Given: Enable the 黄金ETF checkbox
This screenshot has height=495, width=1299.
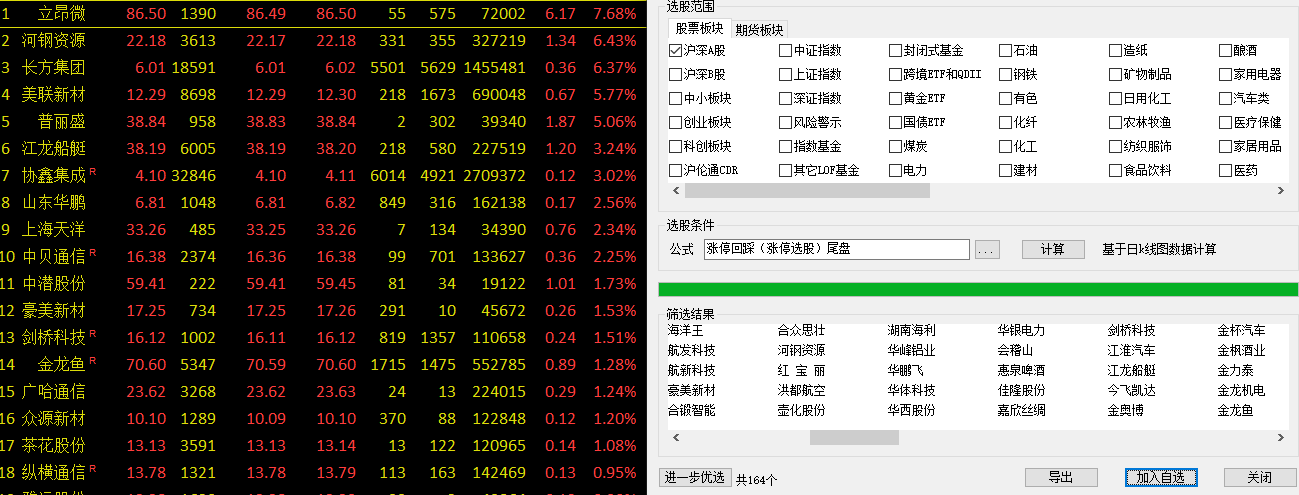Looking at the screenshot, I should tap(896, 98).
